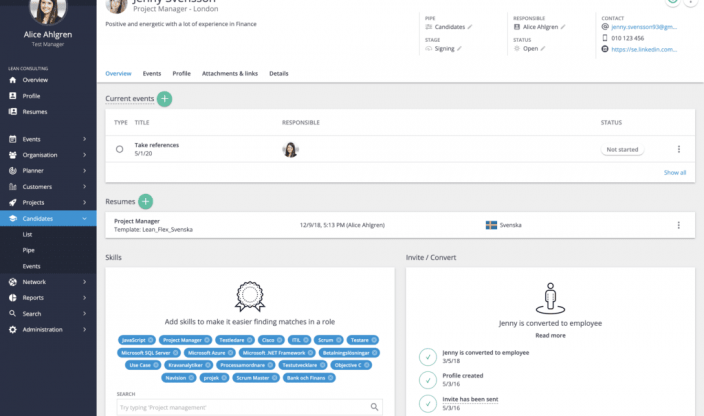Click the skills search input field

(x=240, y=407)
